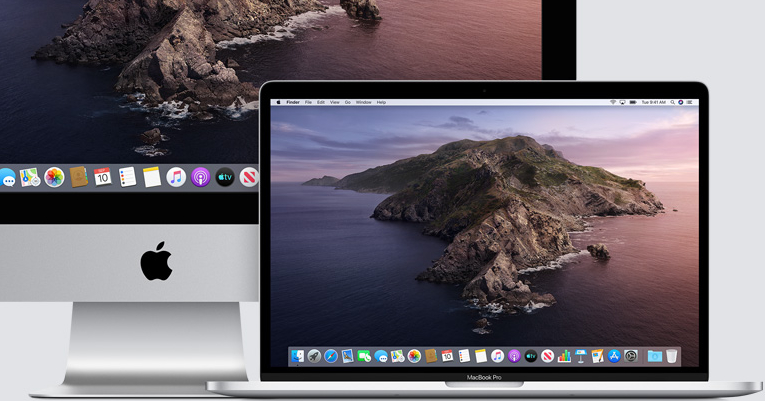Open Messages in the iMac dock
Screen dimensions: 765x401
7,178
